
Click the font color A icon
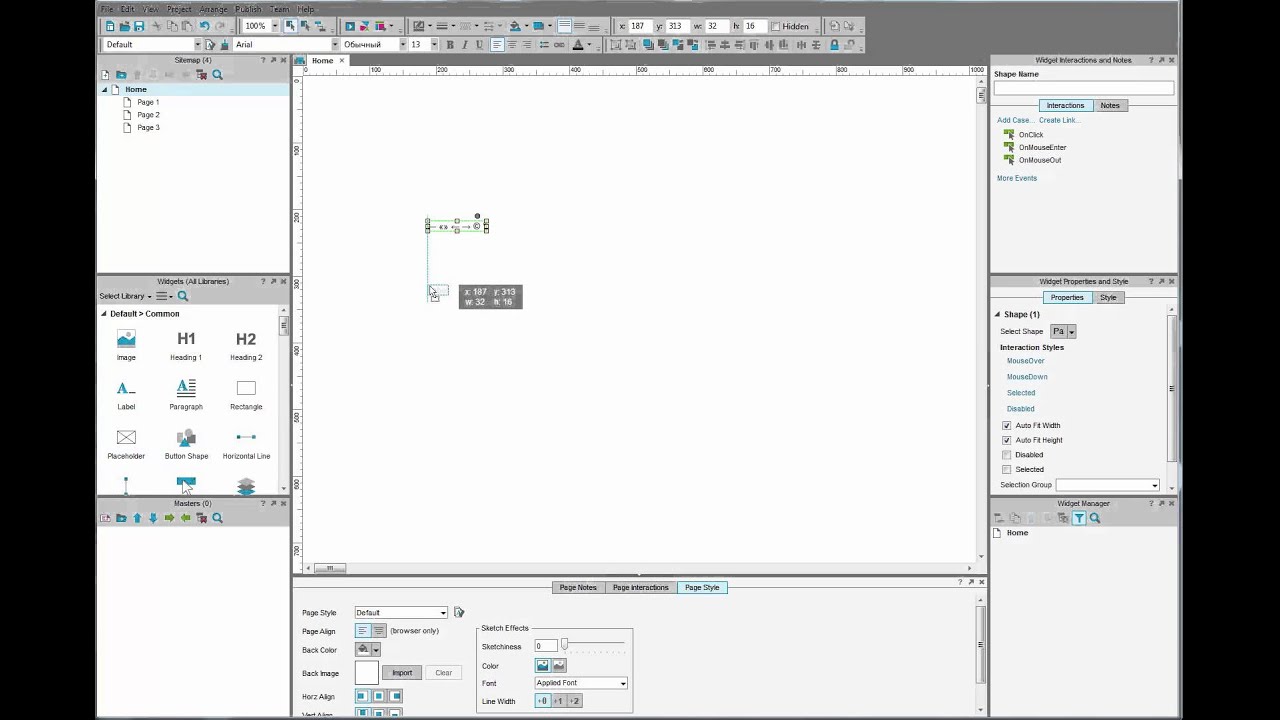tap(577, 44)
